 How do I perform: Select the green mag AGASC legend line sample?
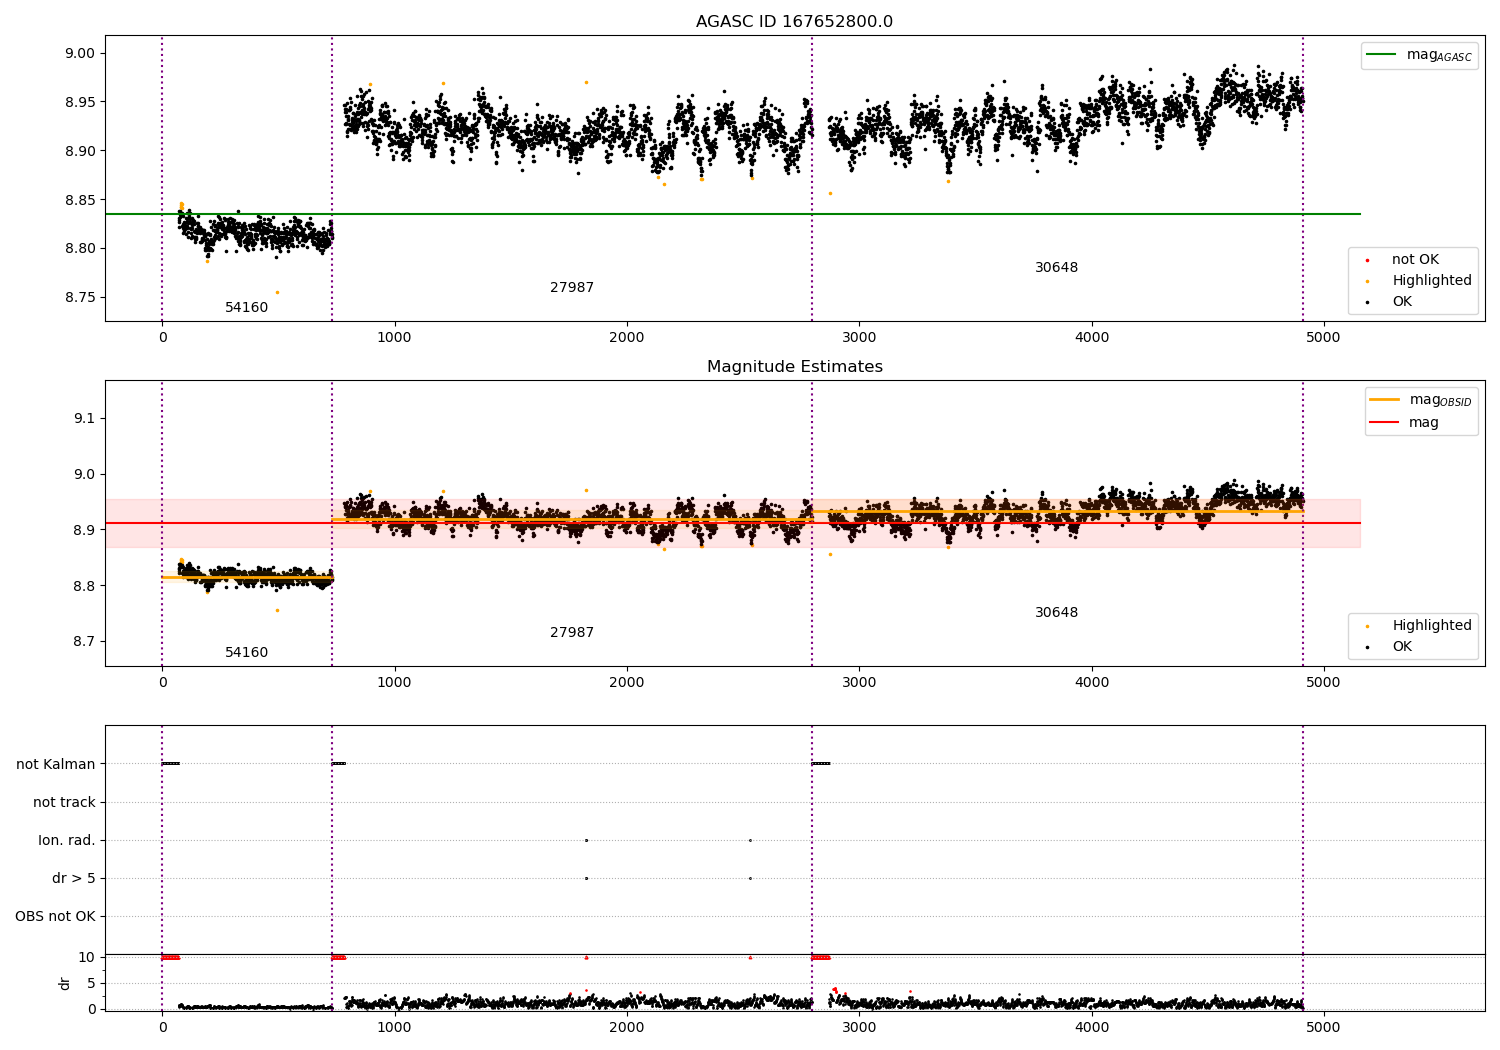click(1382, 55)
